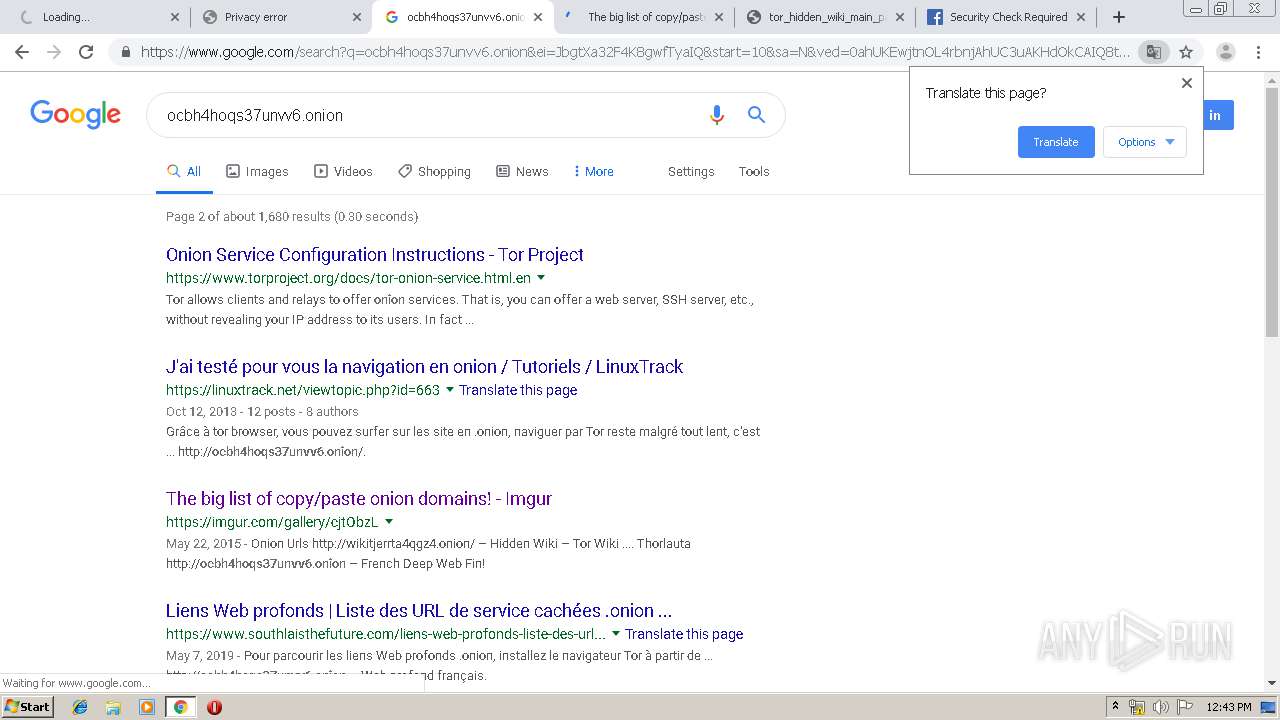The width and height of the screenshot is (1280, 720).
Task: Open Chrome's three-dot menu
Action: pyautogui.click(x=1258, y=52)
